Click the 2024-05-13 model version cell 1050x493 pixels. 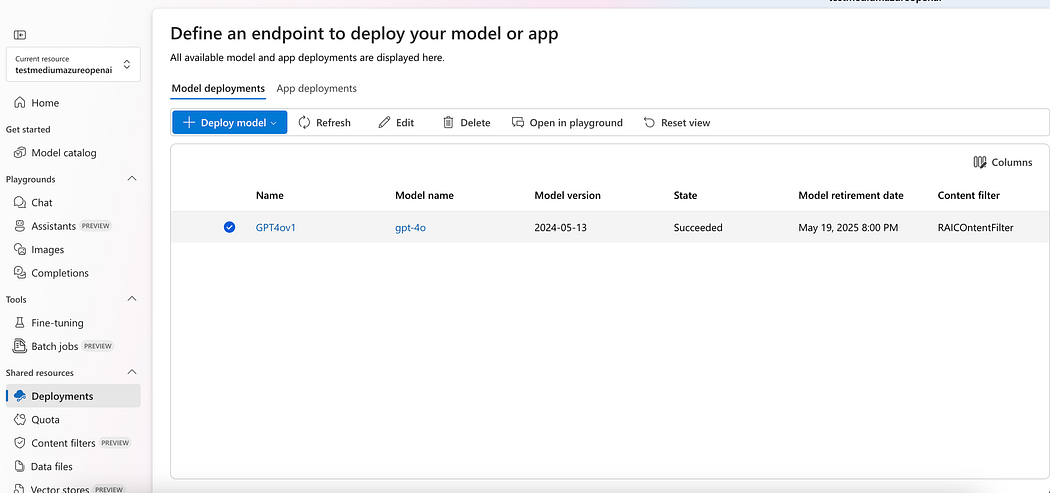click(561, 228)
